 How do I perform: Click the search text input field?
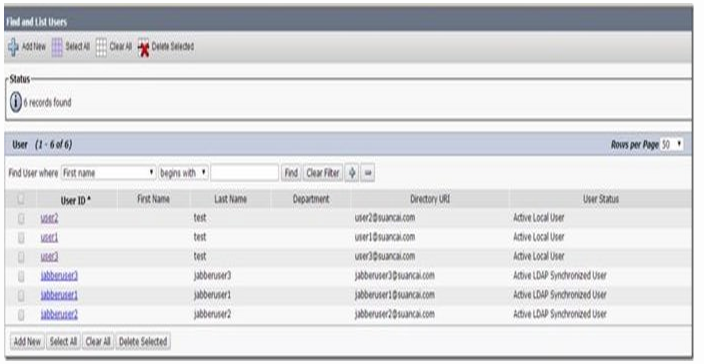coord(245,173)
